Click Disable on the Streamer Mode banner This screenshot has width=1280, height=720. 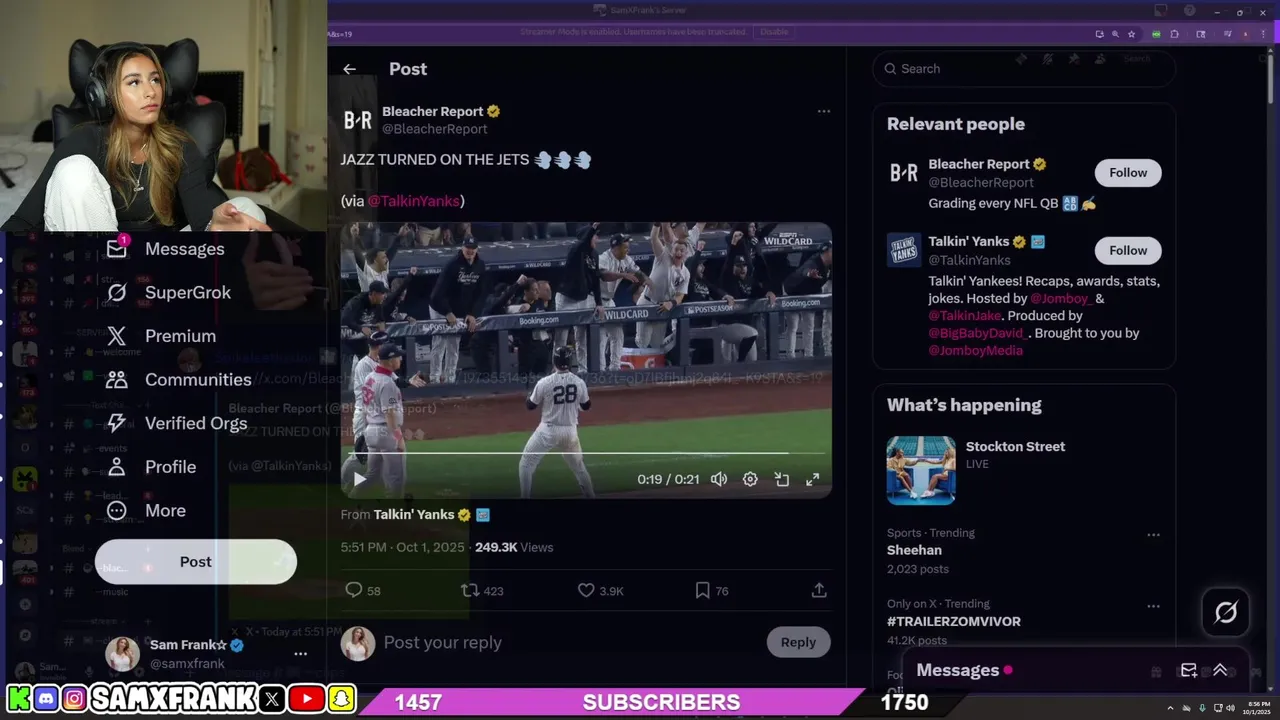pyautogui.click(x=774, y=32)
